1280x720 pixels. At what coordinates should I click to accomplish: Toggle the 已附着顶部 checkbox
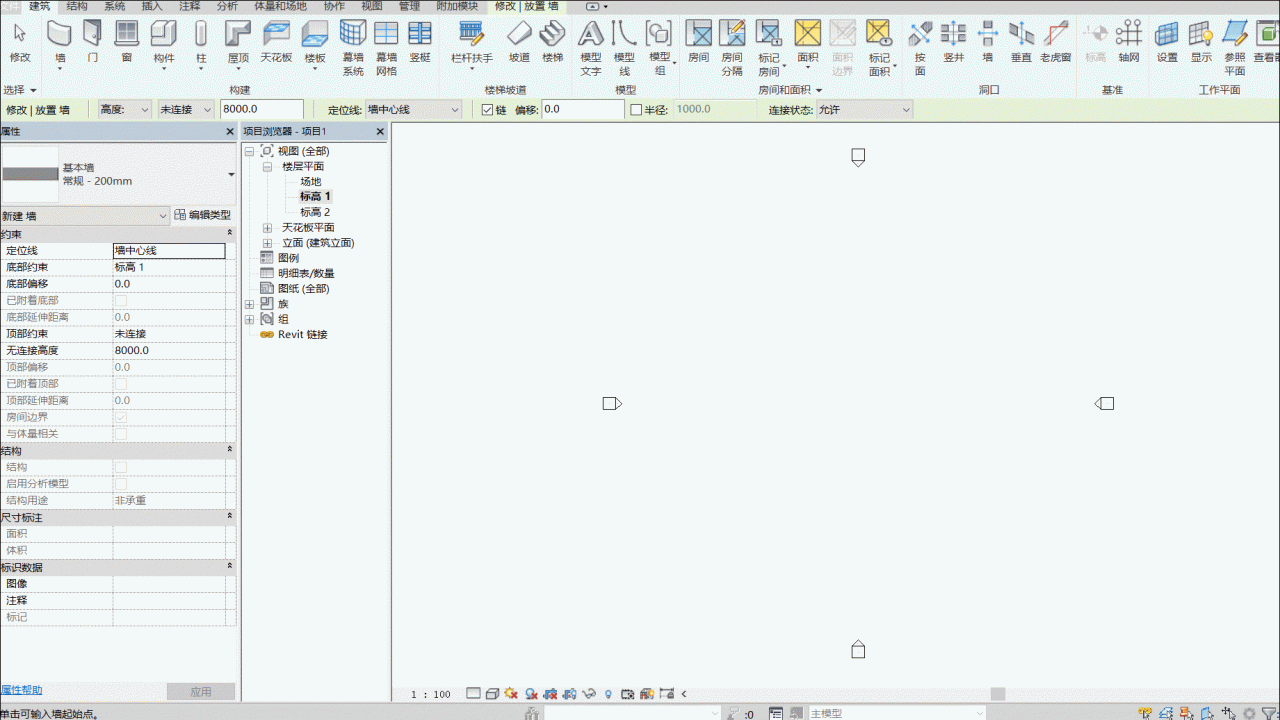pyautogui.click(x=121, y=384)
